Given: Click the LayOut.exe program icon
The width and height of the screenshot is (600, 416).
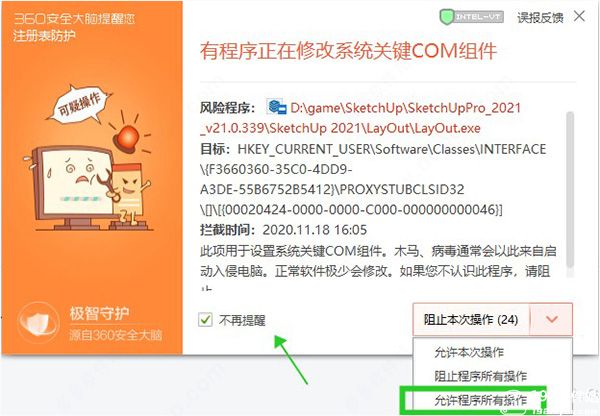Looking at the screenshot, I should [x=277, y=107].
